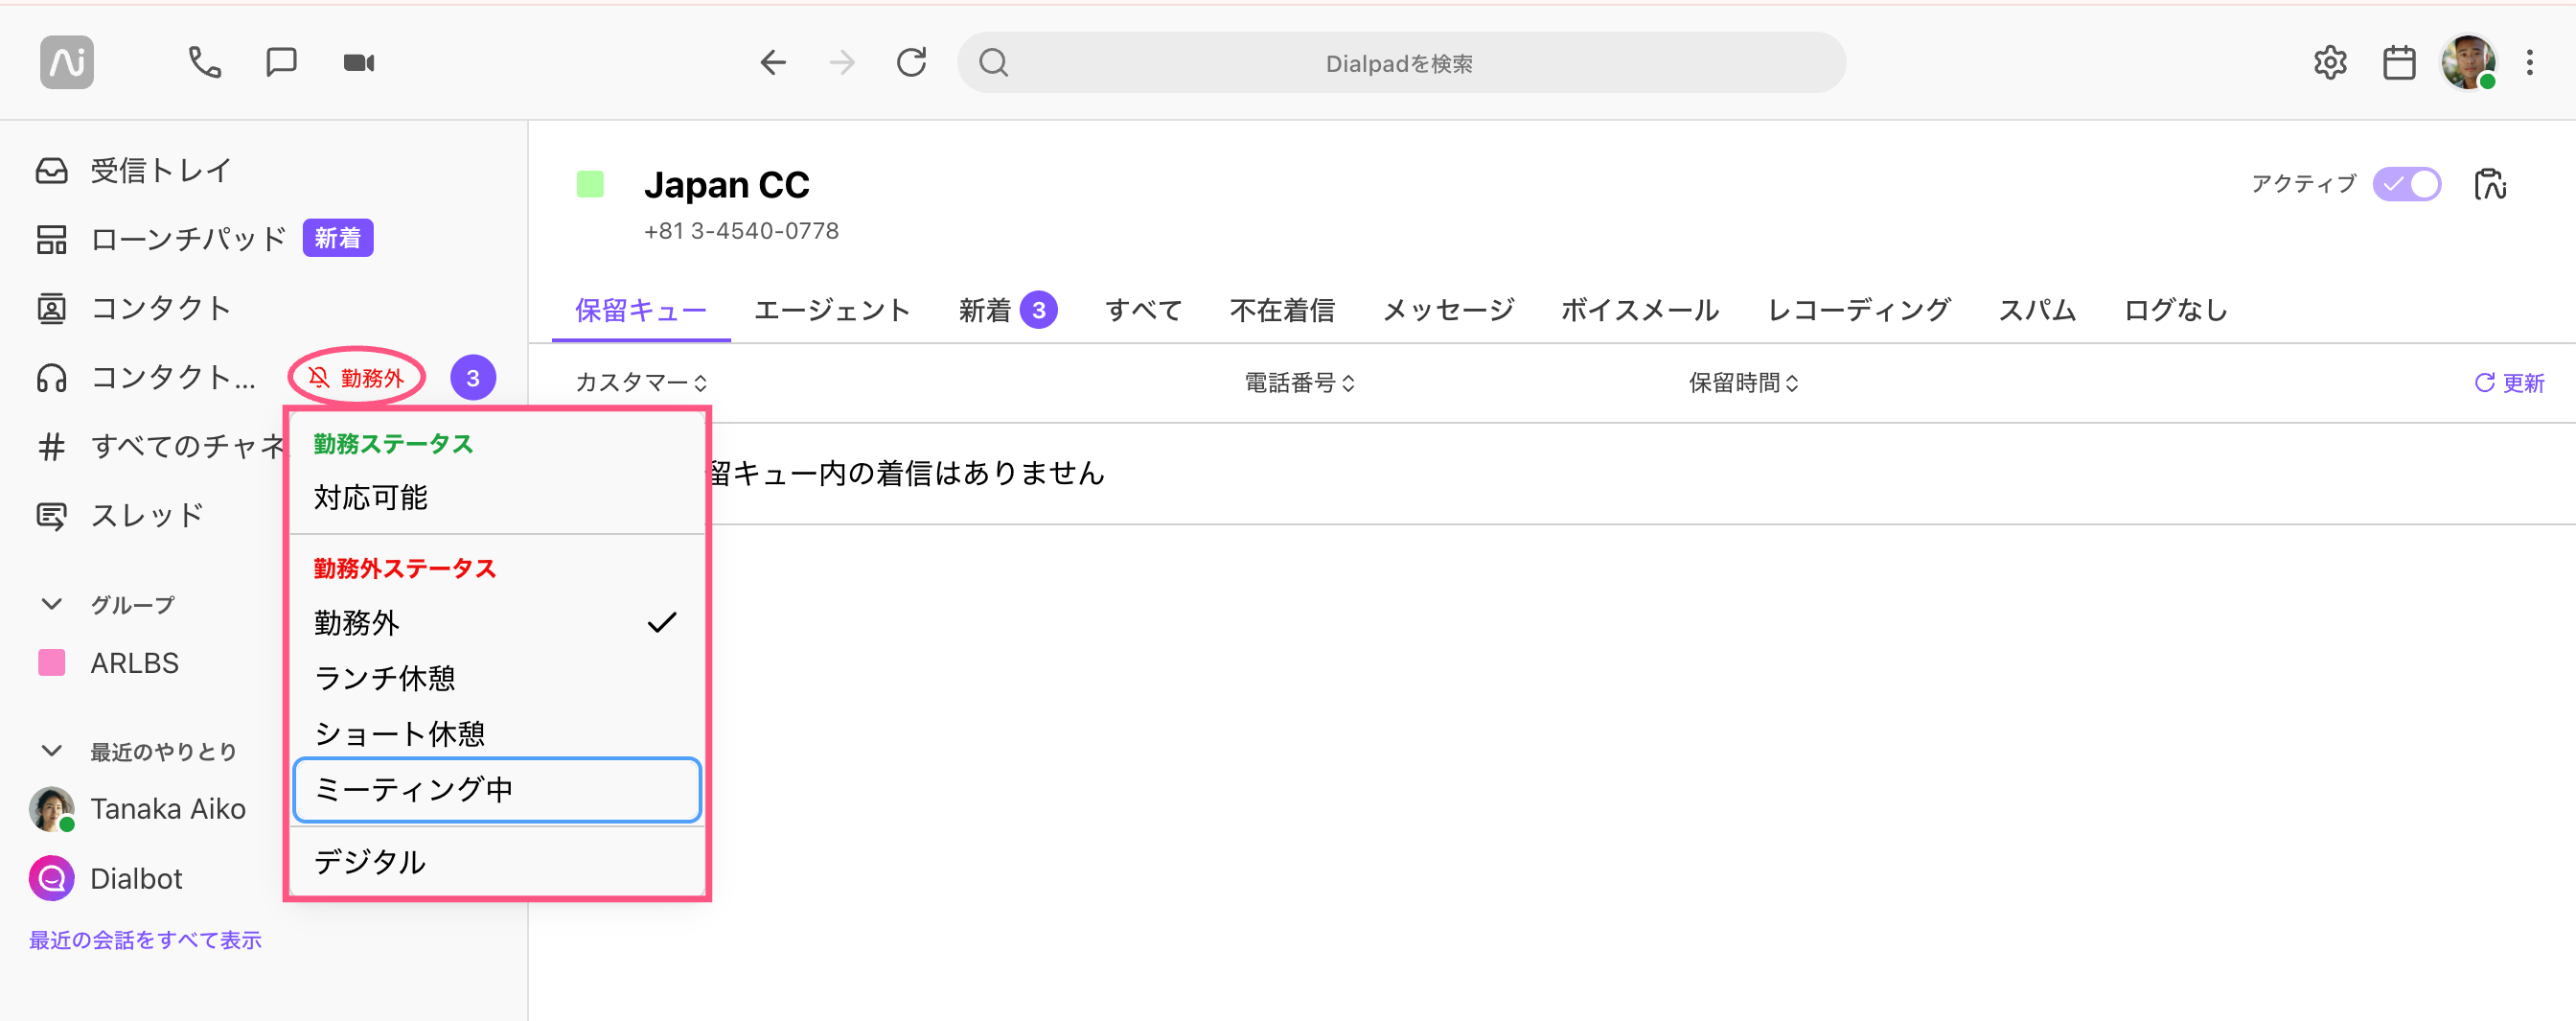The image size is (2576, 1021).
Task: Collapse the グループ section chevron
Action: [x=52, y=604]
